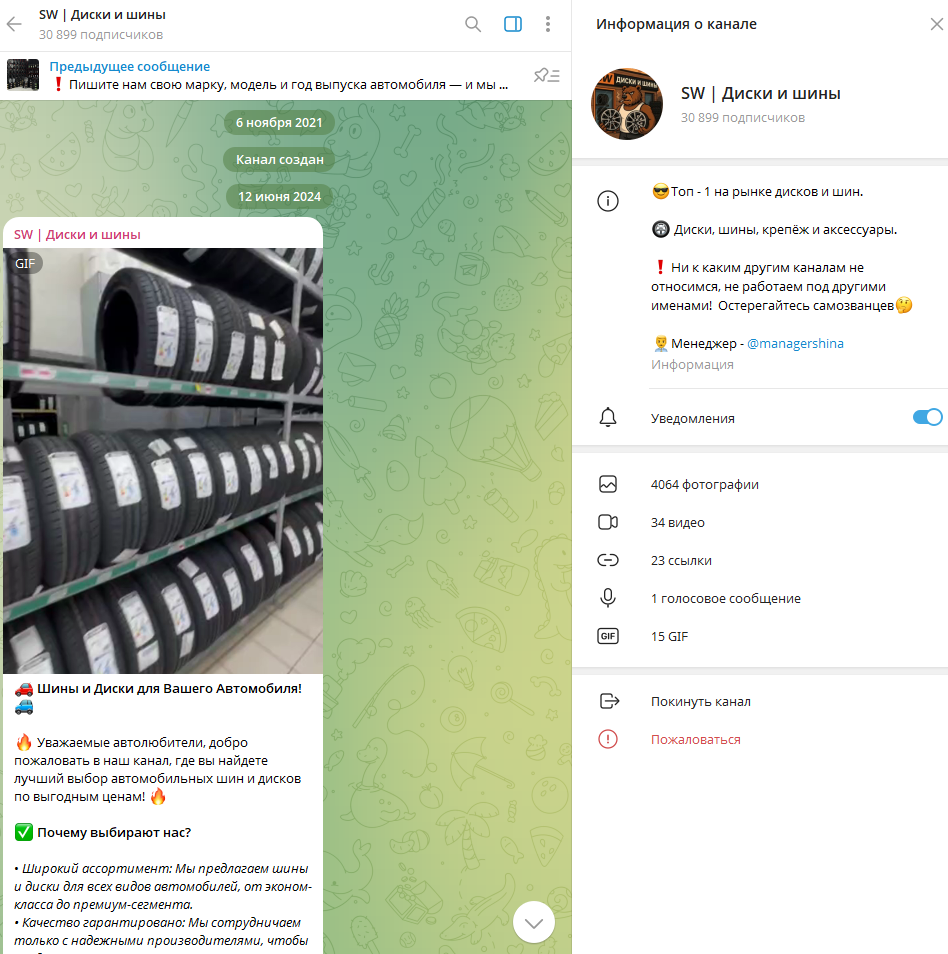Toggle the right info sidebar panel icon
Screen dimensions: 948x954
513,25
